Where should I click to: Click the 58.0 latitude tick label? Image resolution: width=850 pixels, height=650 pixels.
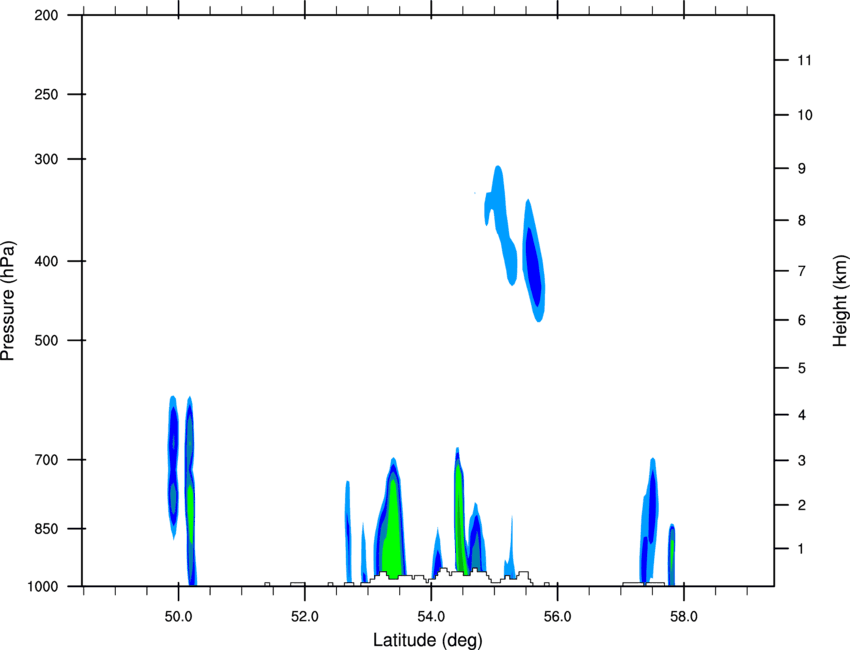point(684,617)
